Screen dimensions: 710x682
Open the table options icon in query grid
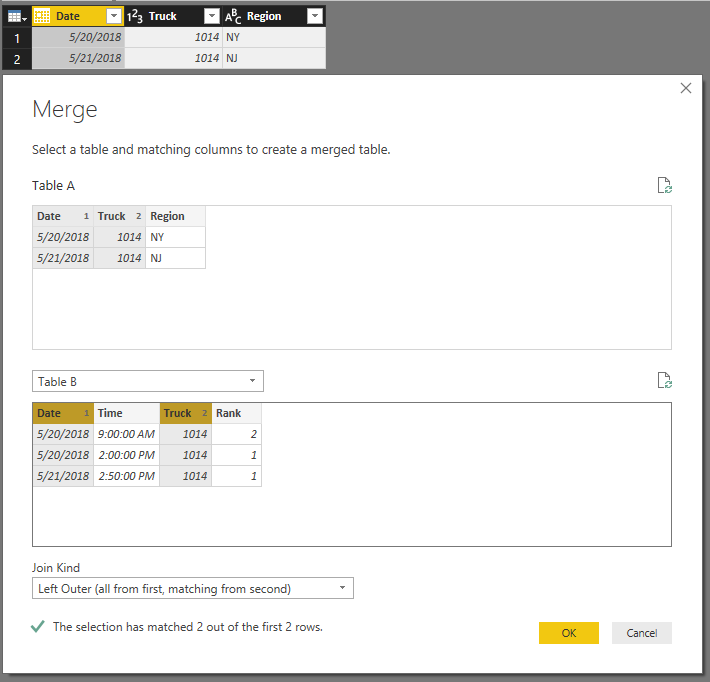pos(17,17)
